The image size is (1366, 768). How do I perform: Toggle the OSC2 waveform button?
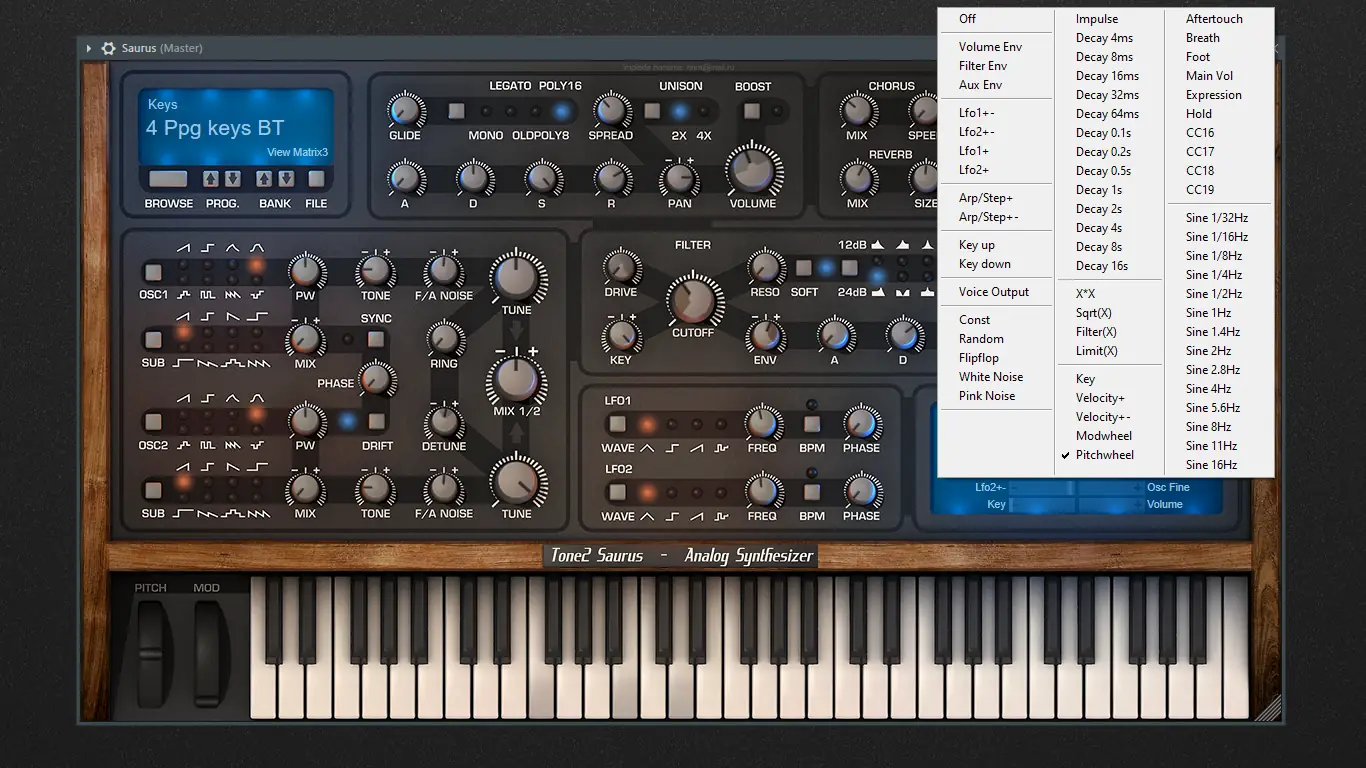click(153, 422)
